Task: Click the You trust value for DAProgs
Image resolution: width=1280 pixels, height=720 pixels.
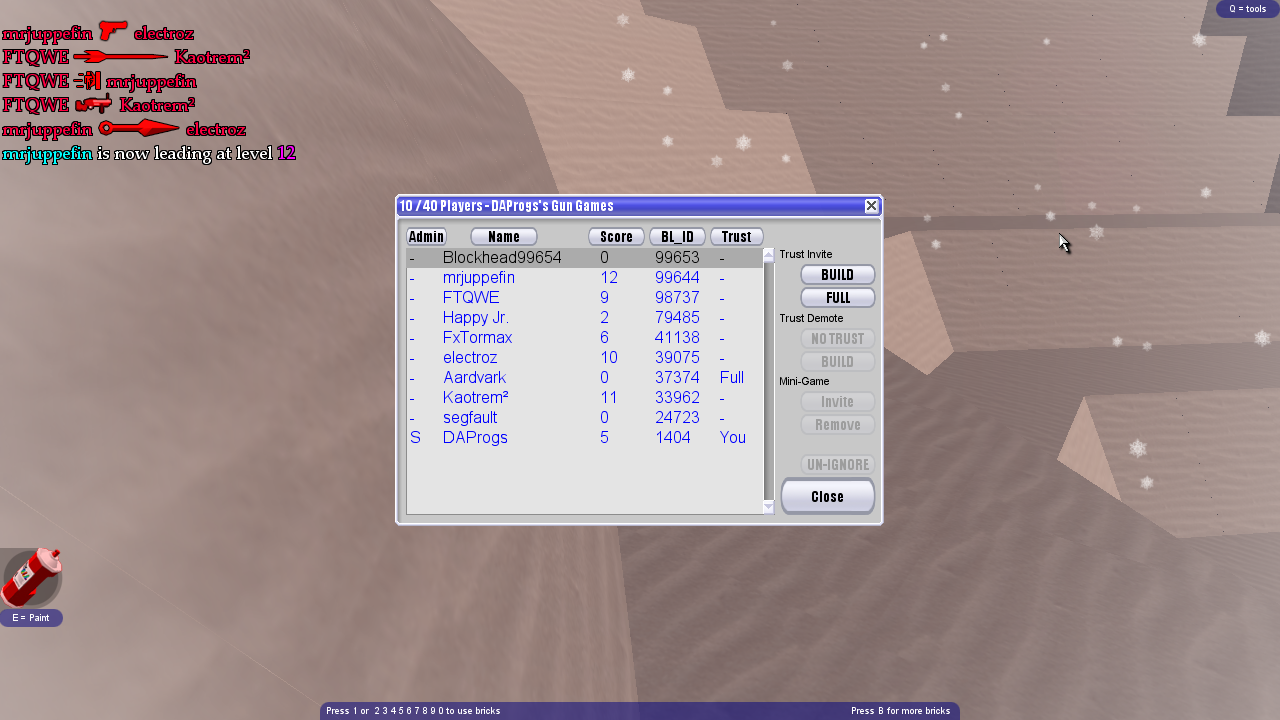Action: point(733,438)
